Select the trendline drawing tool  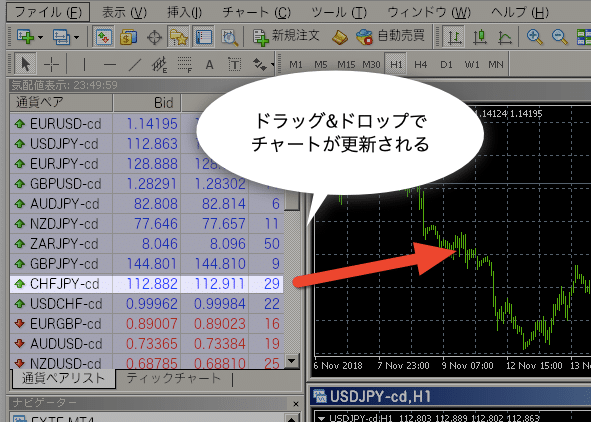point(134,64)
